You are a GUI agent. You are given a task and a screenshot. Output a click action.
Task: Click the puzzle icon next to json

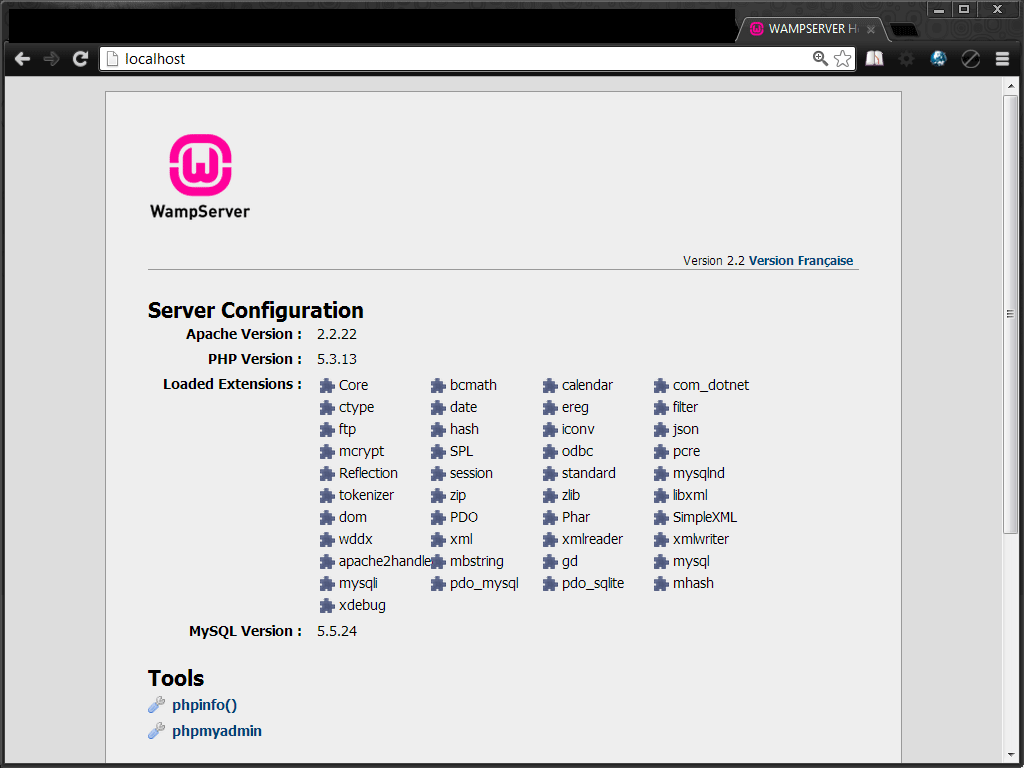(661, 429)
